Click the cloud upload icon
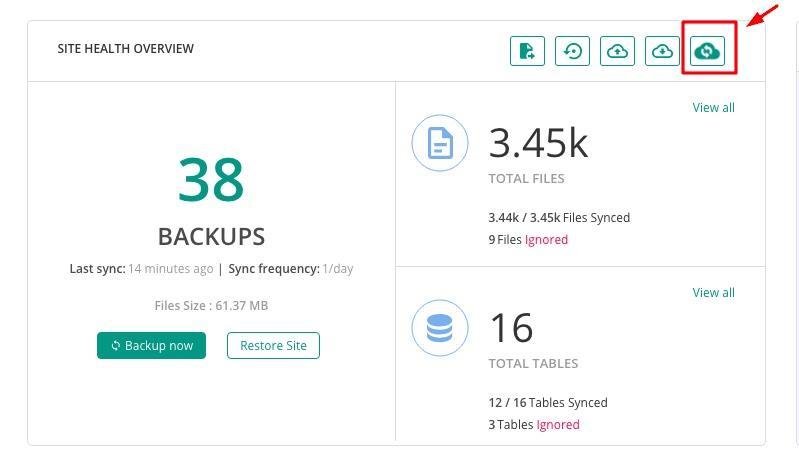This screenshot has height=465, width=799. click(618, 51)
